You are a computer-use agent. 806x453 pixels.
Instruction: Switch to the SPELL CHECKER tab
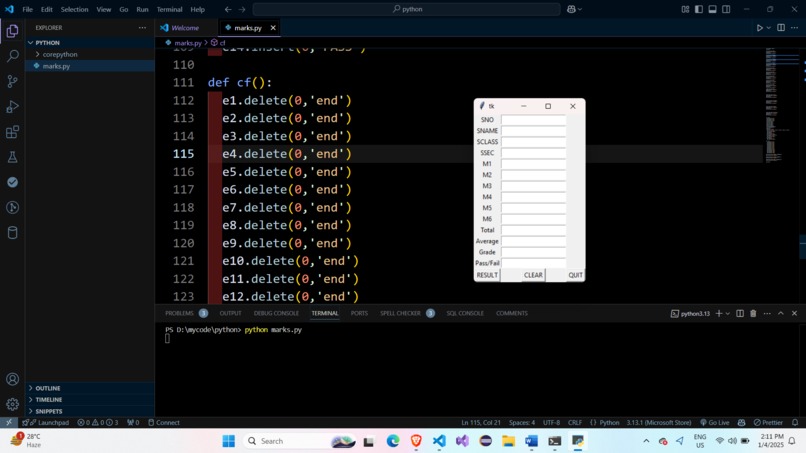tap(400, 313)
